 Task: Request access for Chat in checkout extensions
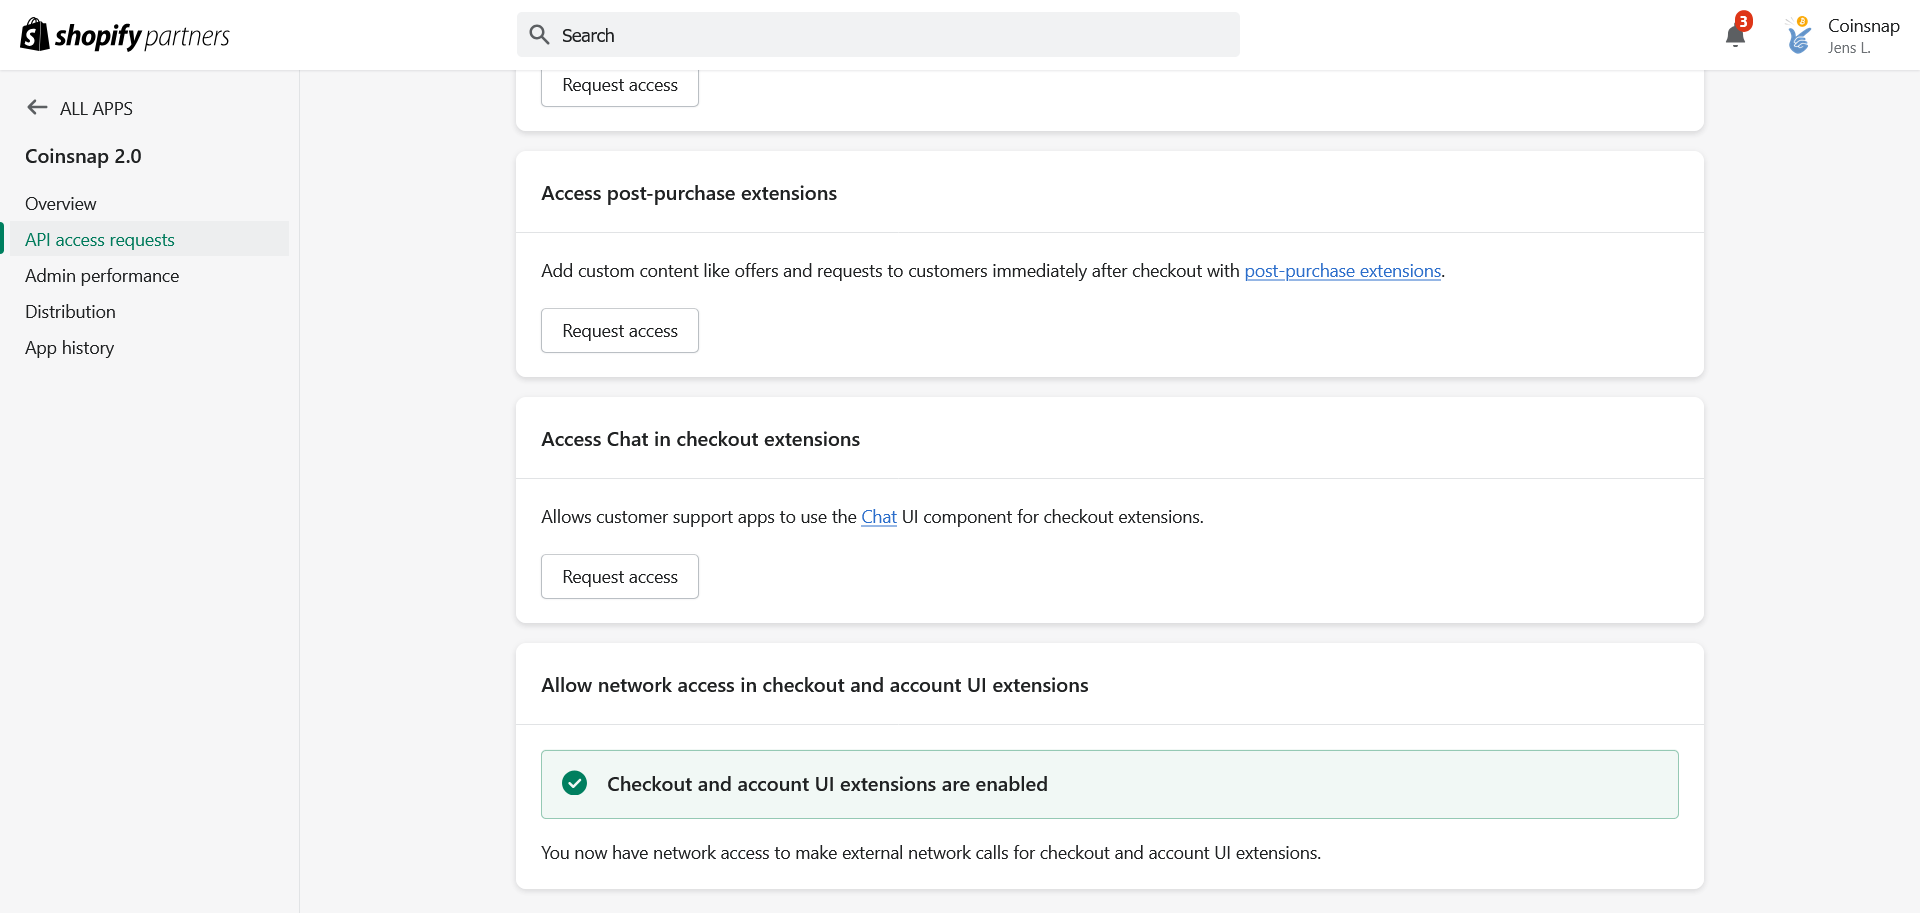(619, 577)
